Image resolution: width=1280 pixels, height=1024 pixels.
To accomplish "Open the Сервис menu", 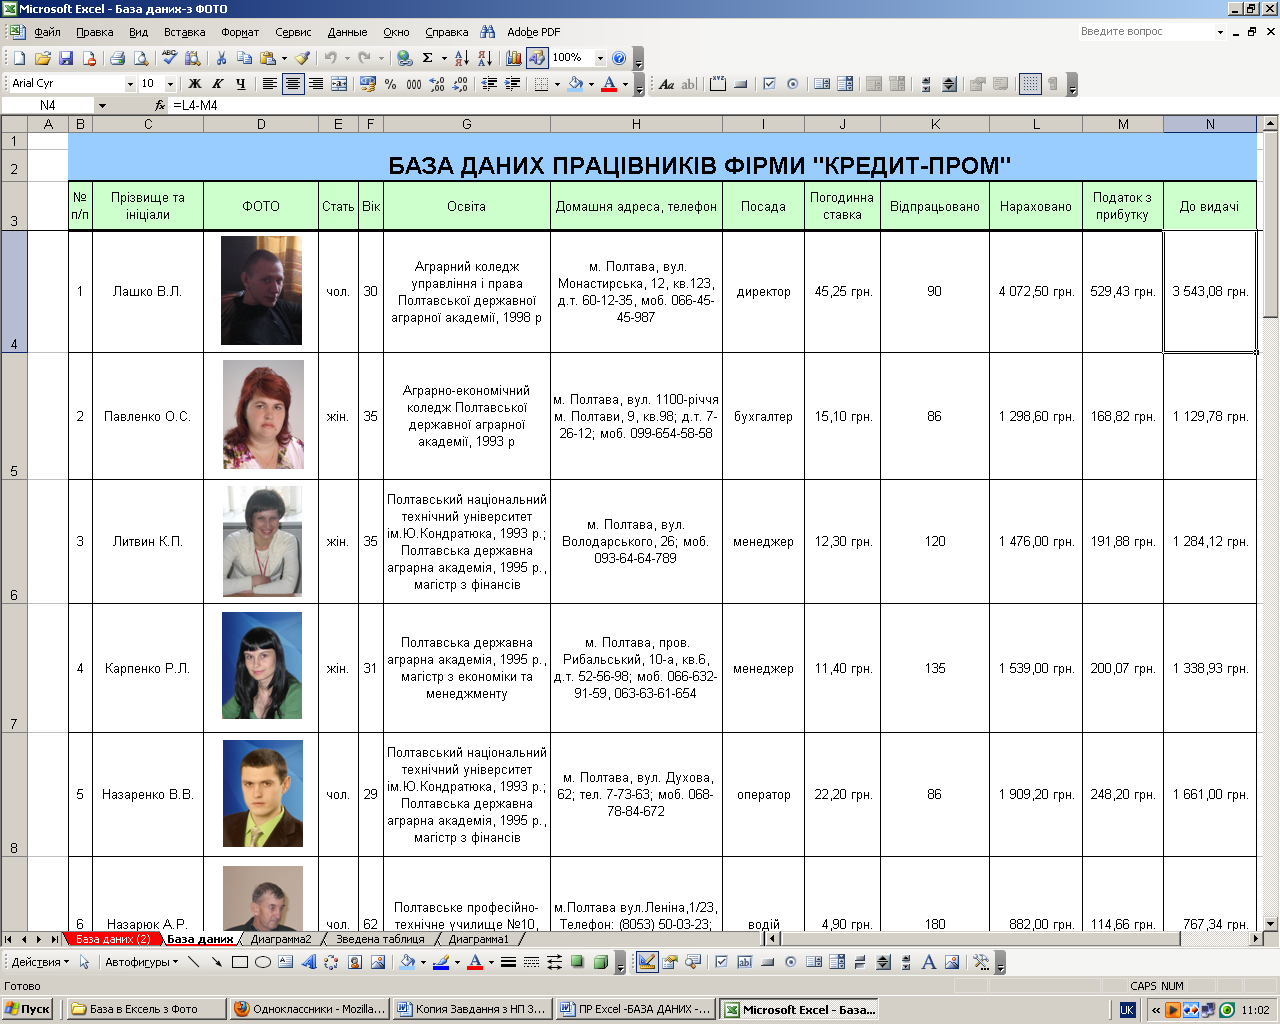I will click(293, 32).
